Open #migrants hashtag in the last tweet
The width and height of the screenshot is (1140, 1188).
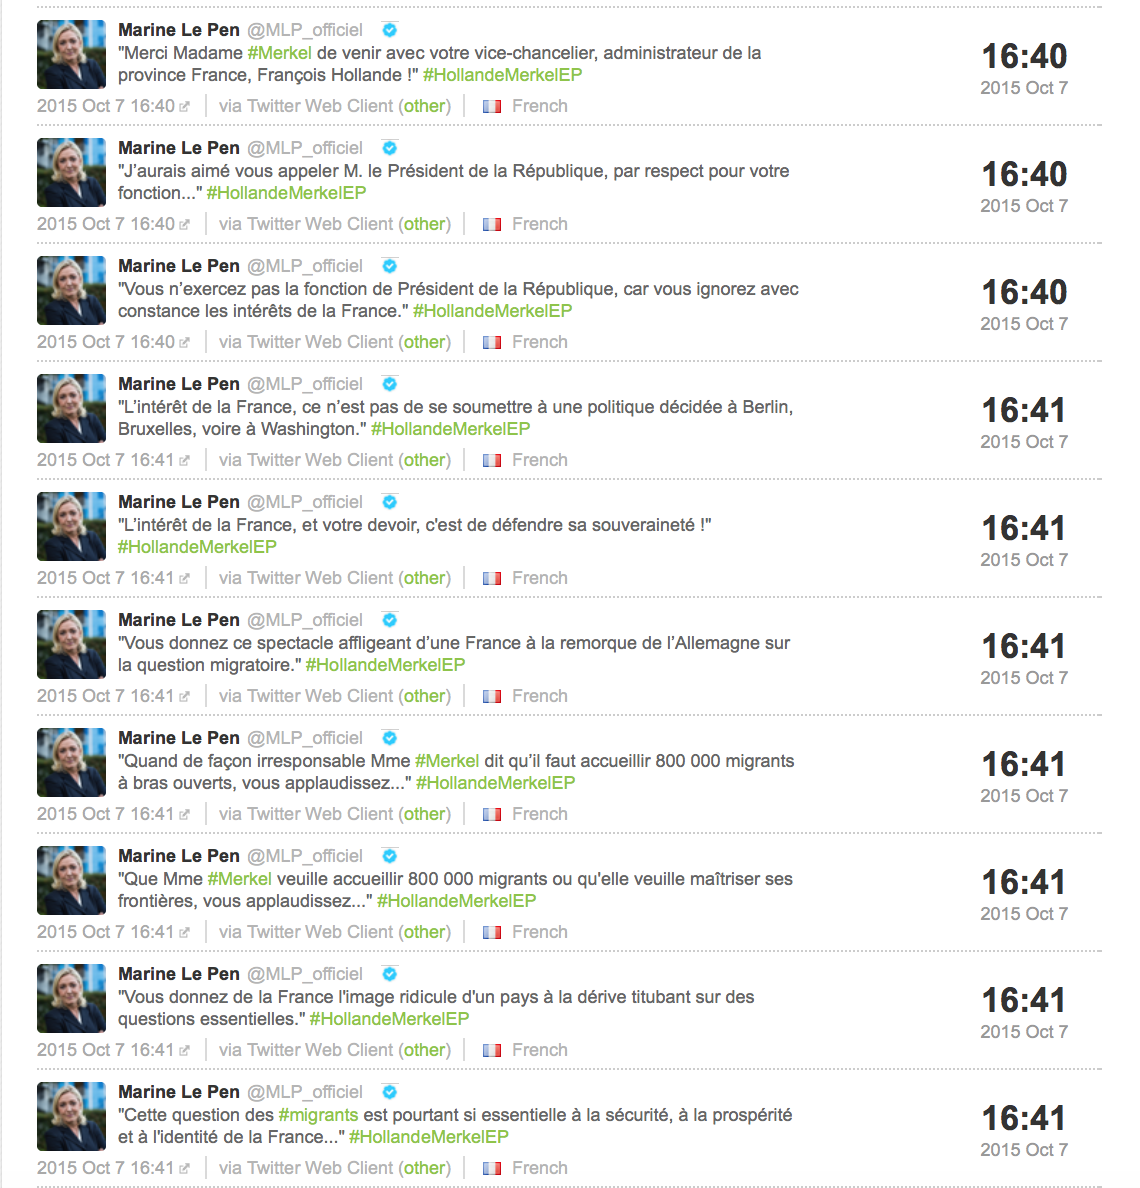coord(318,1115)
